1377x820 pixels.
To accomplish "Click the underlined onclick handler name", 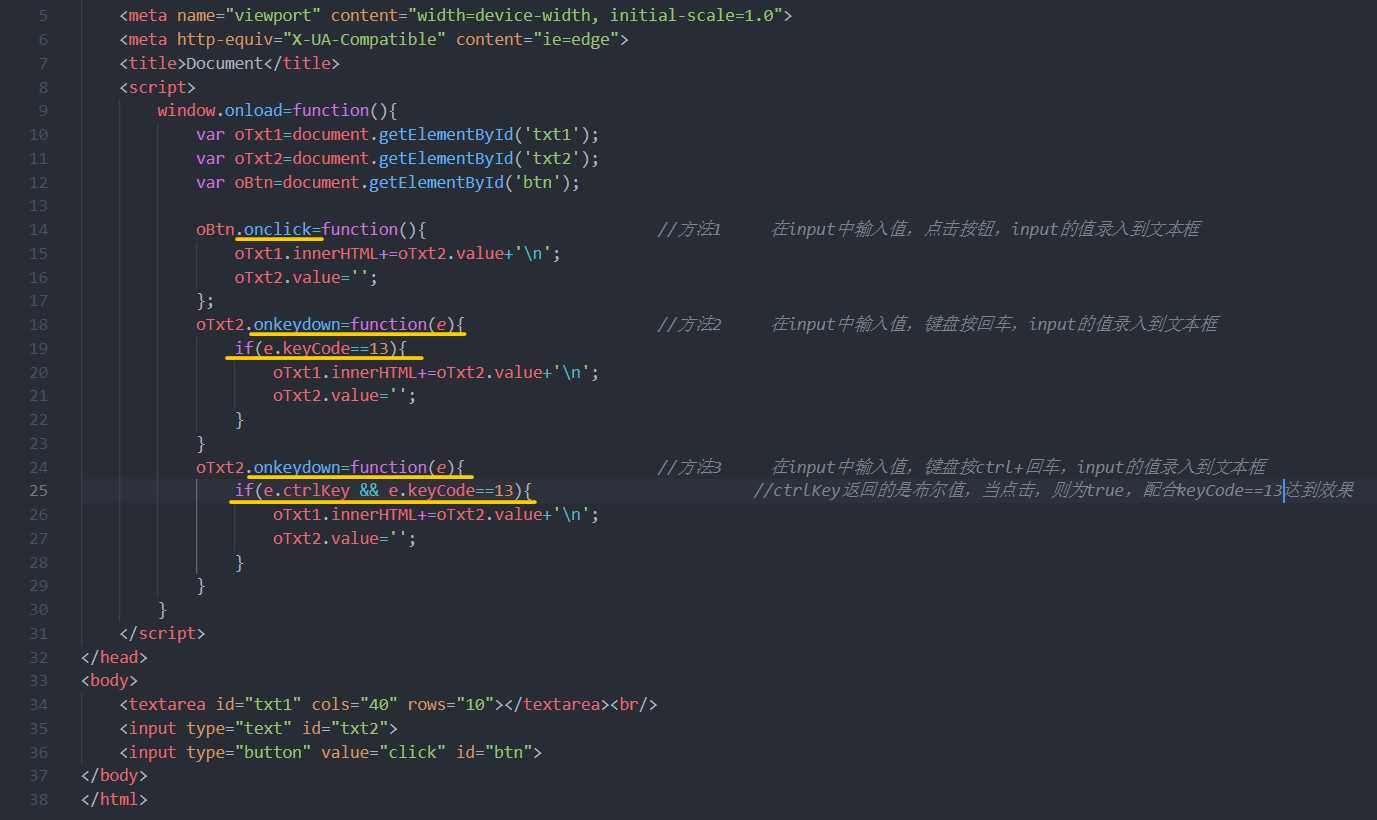I will click(x=279, y=230).
